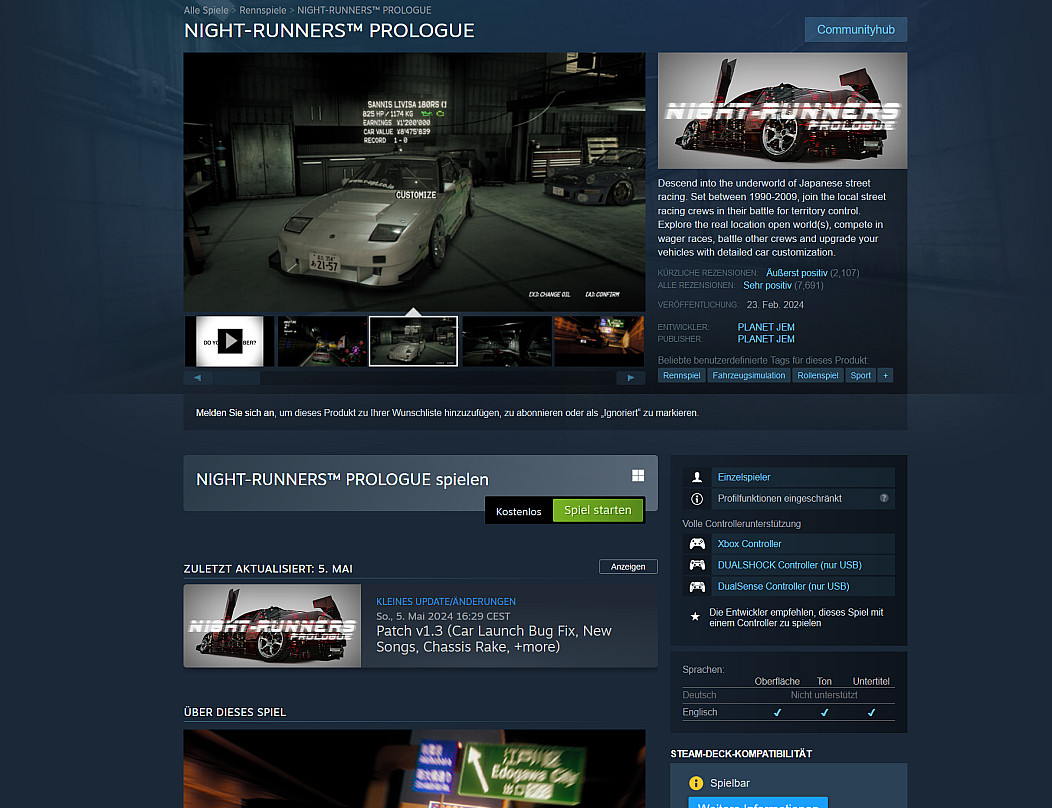1052x808 pixels.
Task: Click the DualSense Controller gamepad icon
Action: (x=697, y=587)
